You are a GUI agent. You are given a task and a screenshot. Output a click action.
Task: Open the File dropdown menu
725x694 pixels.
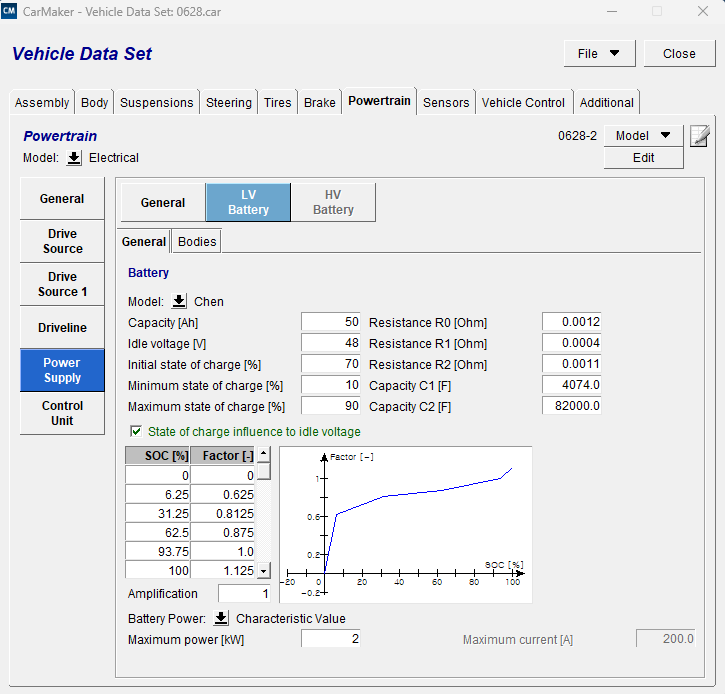click(x=599, y=54)
